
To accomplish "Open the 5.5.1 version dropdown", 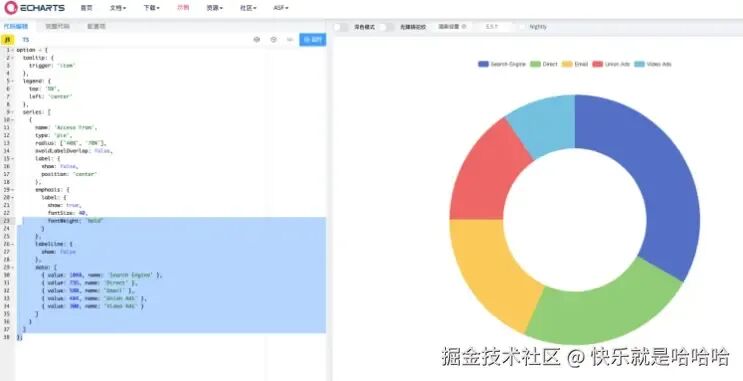I will point(494,27).
